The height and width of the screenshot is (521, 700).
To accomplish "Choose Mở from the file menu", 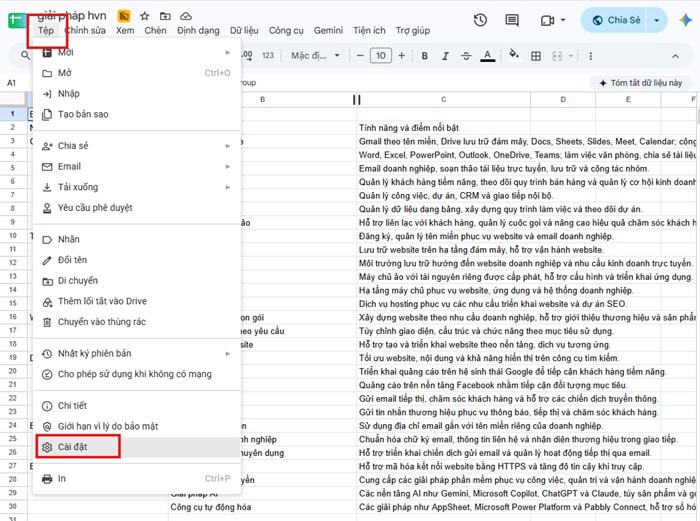I will click(x=137, y=73).
